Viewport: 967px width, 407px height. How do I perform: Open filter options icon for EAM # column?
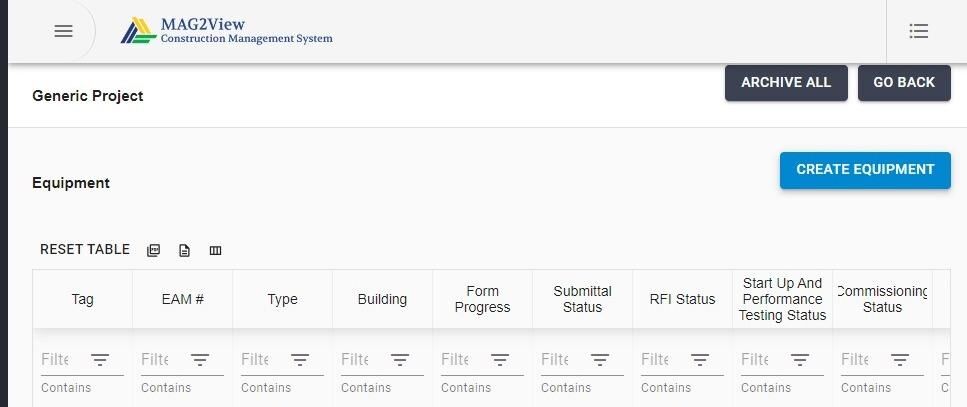point(200,360)
